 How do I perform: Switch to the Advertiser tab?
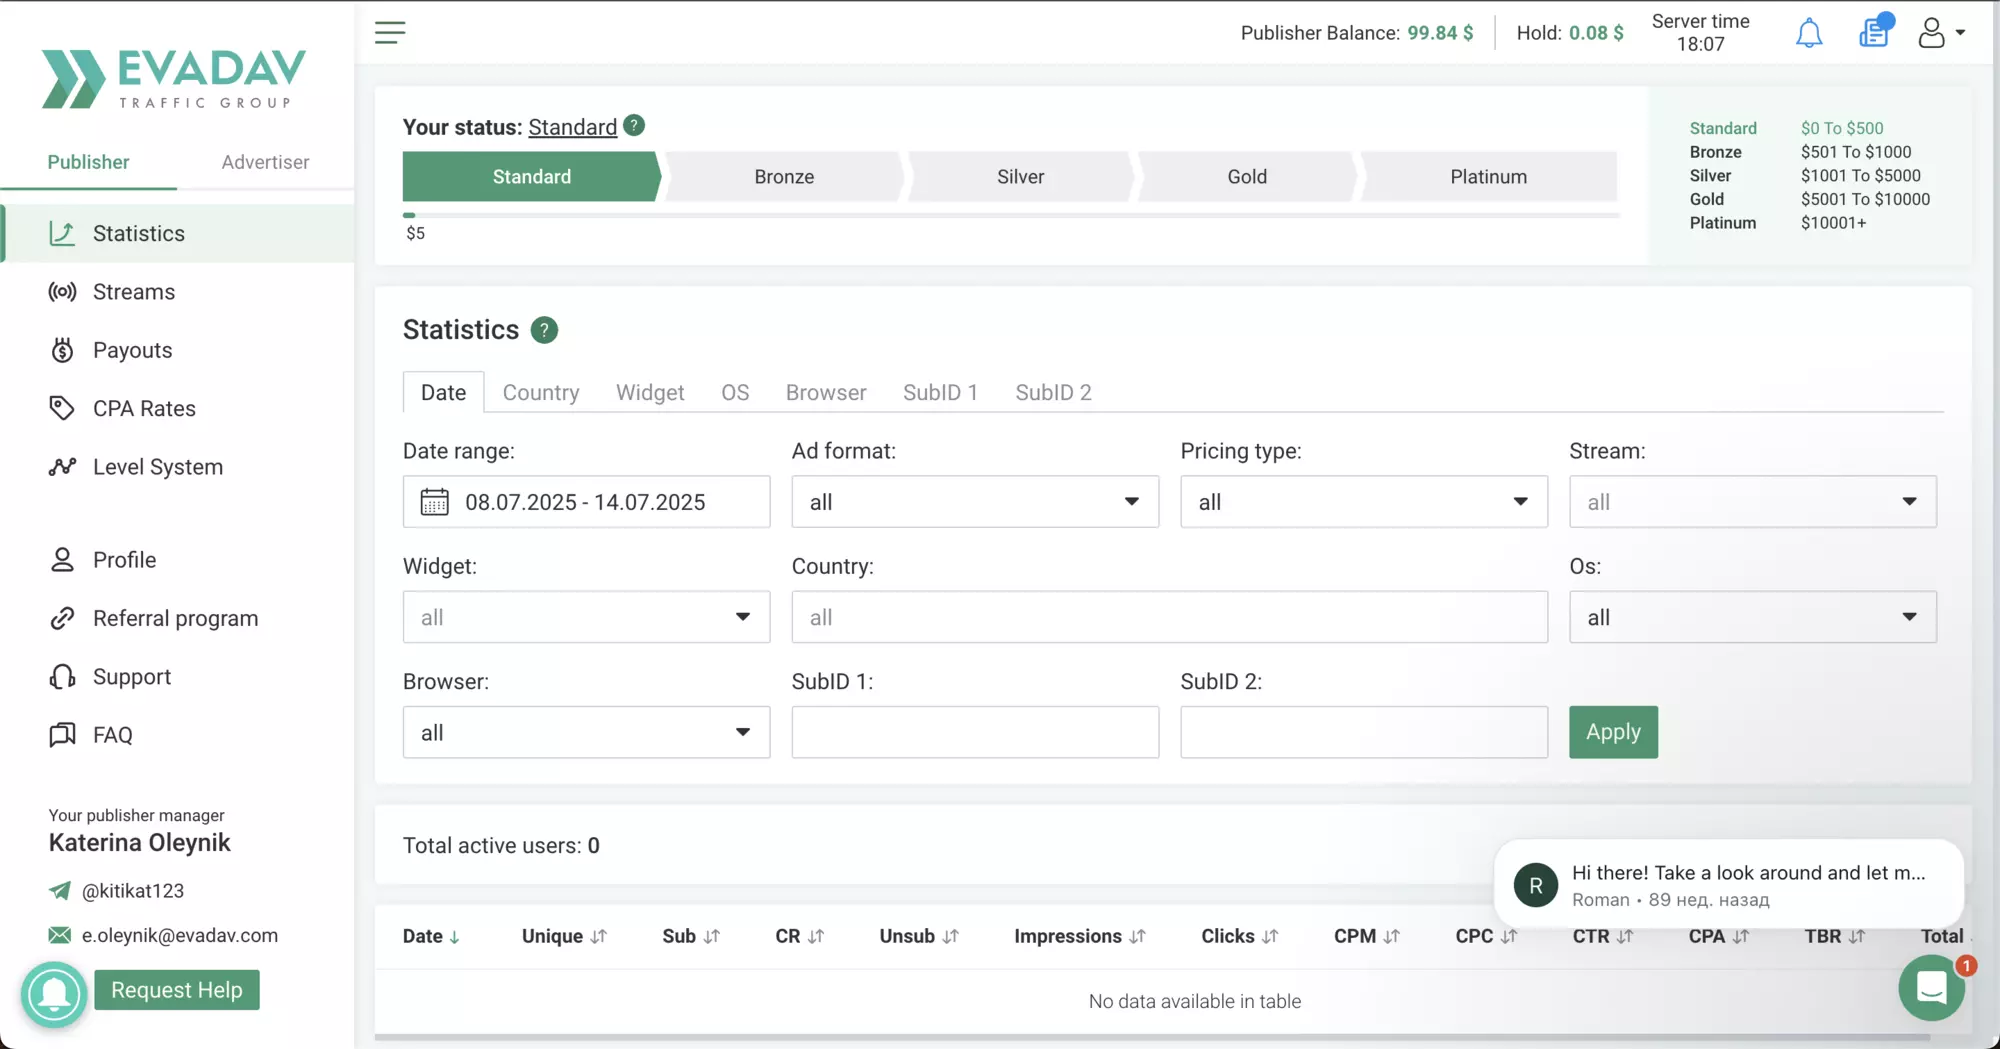point(265,162)
